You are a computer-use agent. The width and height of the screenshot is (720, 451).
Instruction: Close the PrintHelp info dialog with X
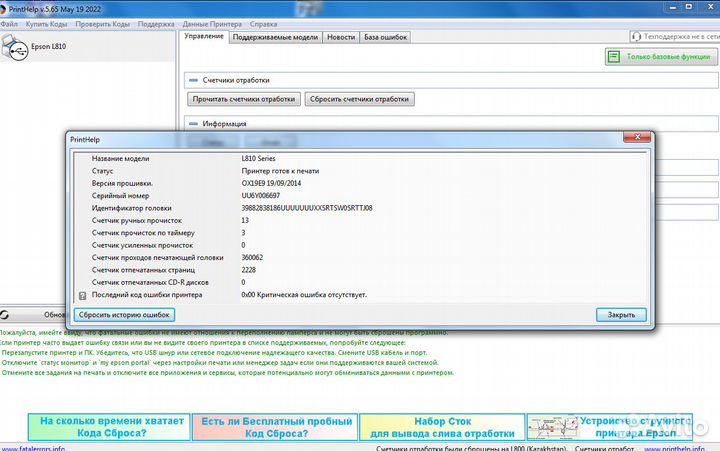[x=637, y=137]
